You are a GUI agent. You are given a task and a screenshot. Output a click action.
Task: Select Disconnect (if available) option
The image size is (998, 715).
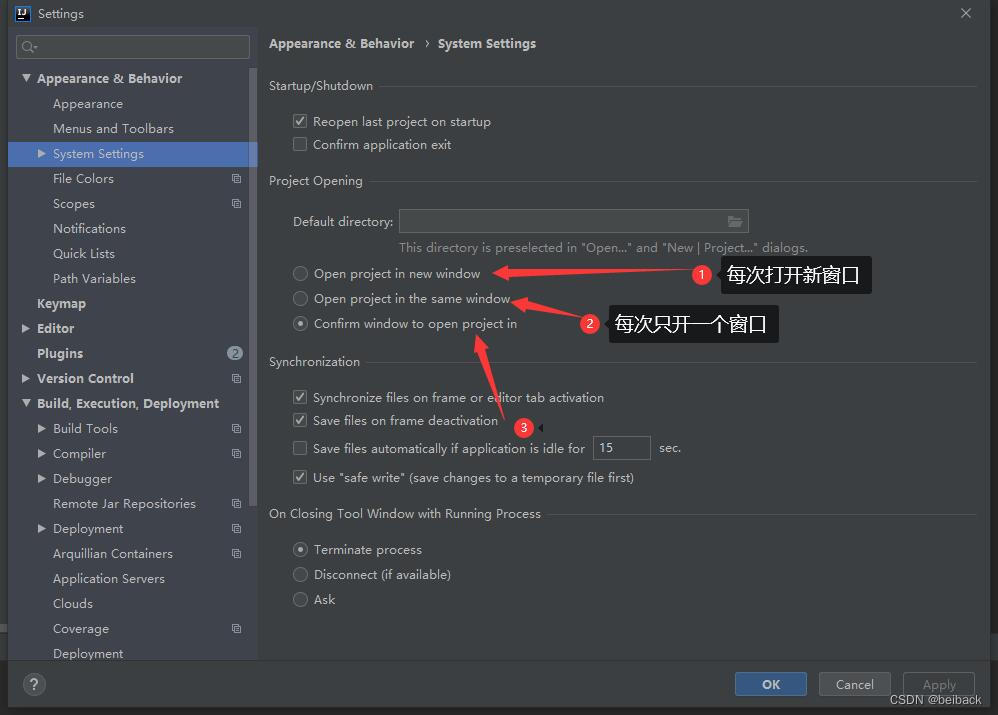(300, 574)
